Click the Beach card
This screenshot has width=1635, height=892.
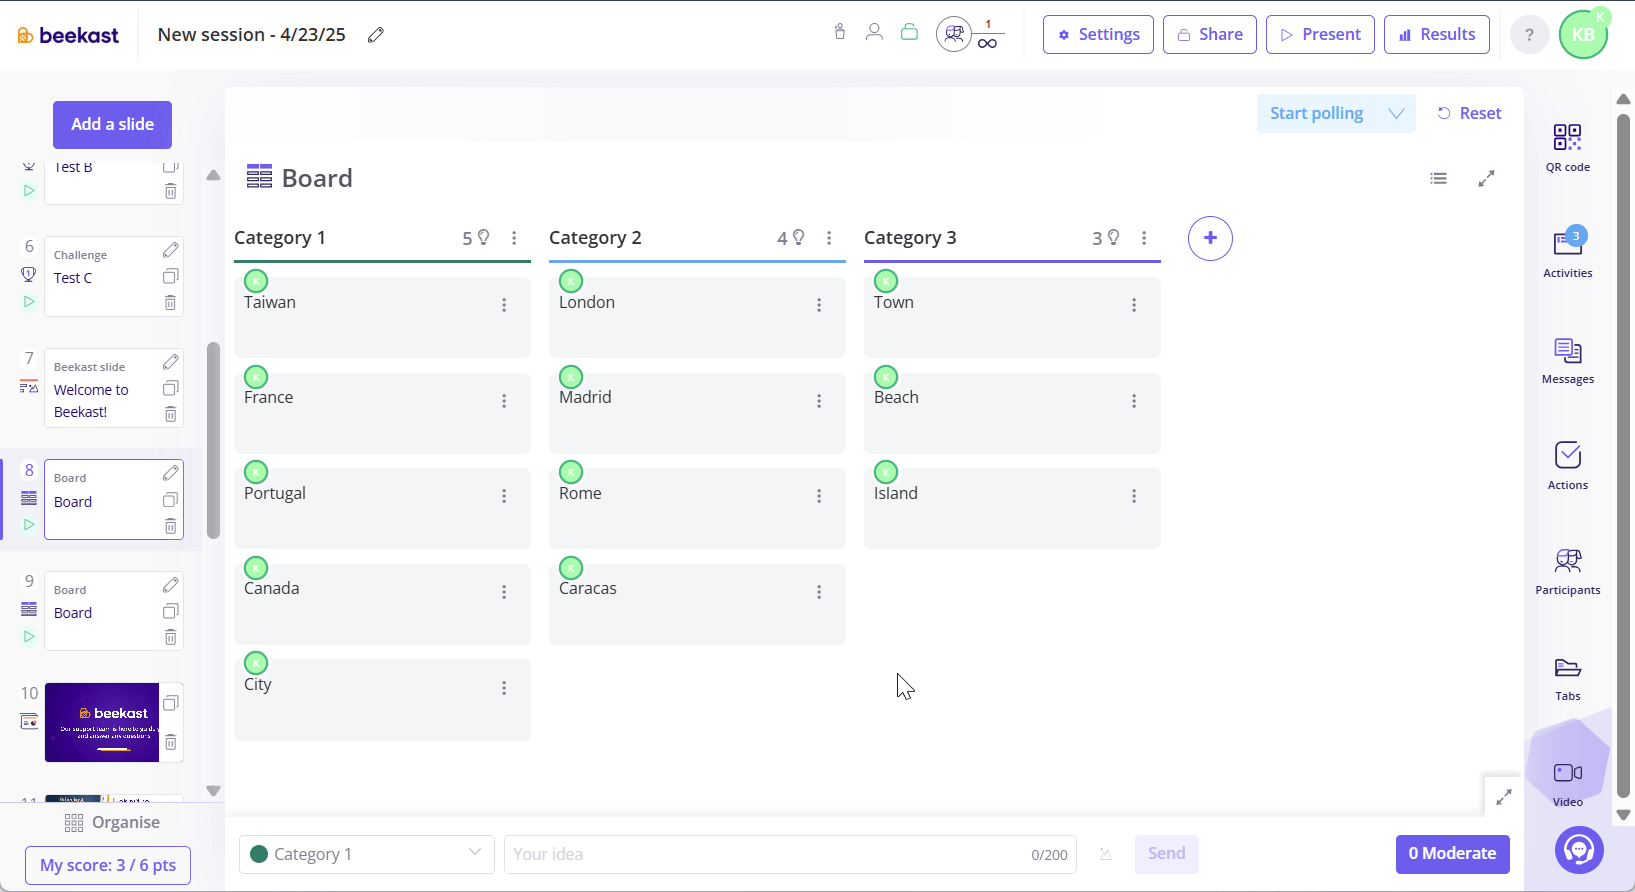point(1012,413)
